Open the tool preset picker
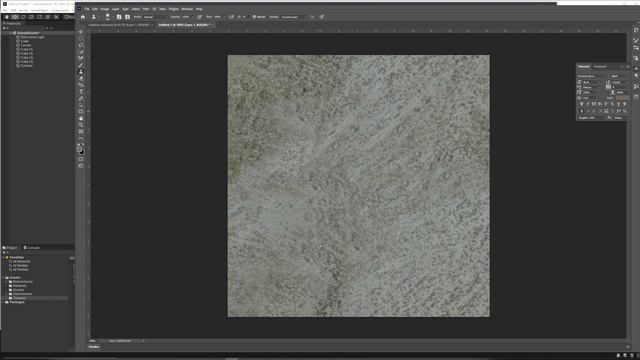 point(94,17)
